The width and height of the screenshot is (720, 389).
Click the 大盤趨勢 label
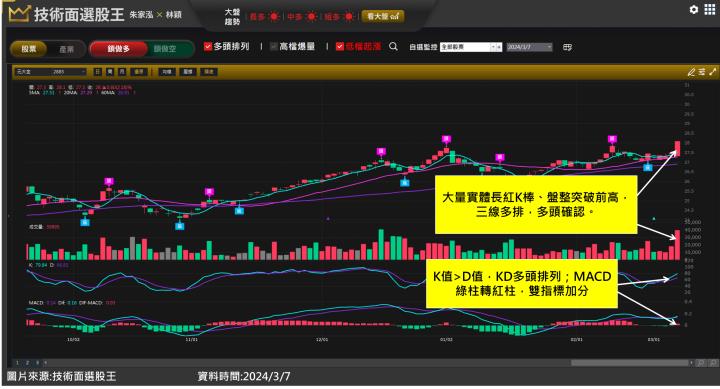click(232, 17)
